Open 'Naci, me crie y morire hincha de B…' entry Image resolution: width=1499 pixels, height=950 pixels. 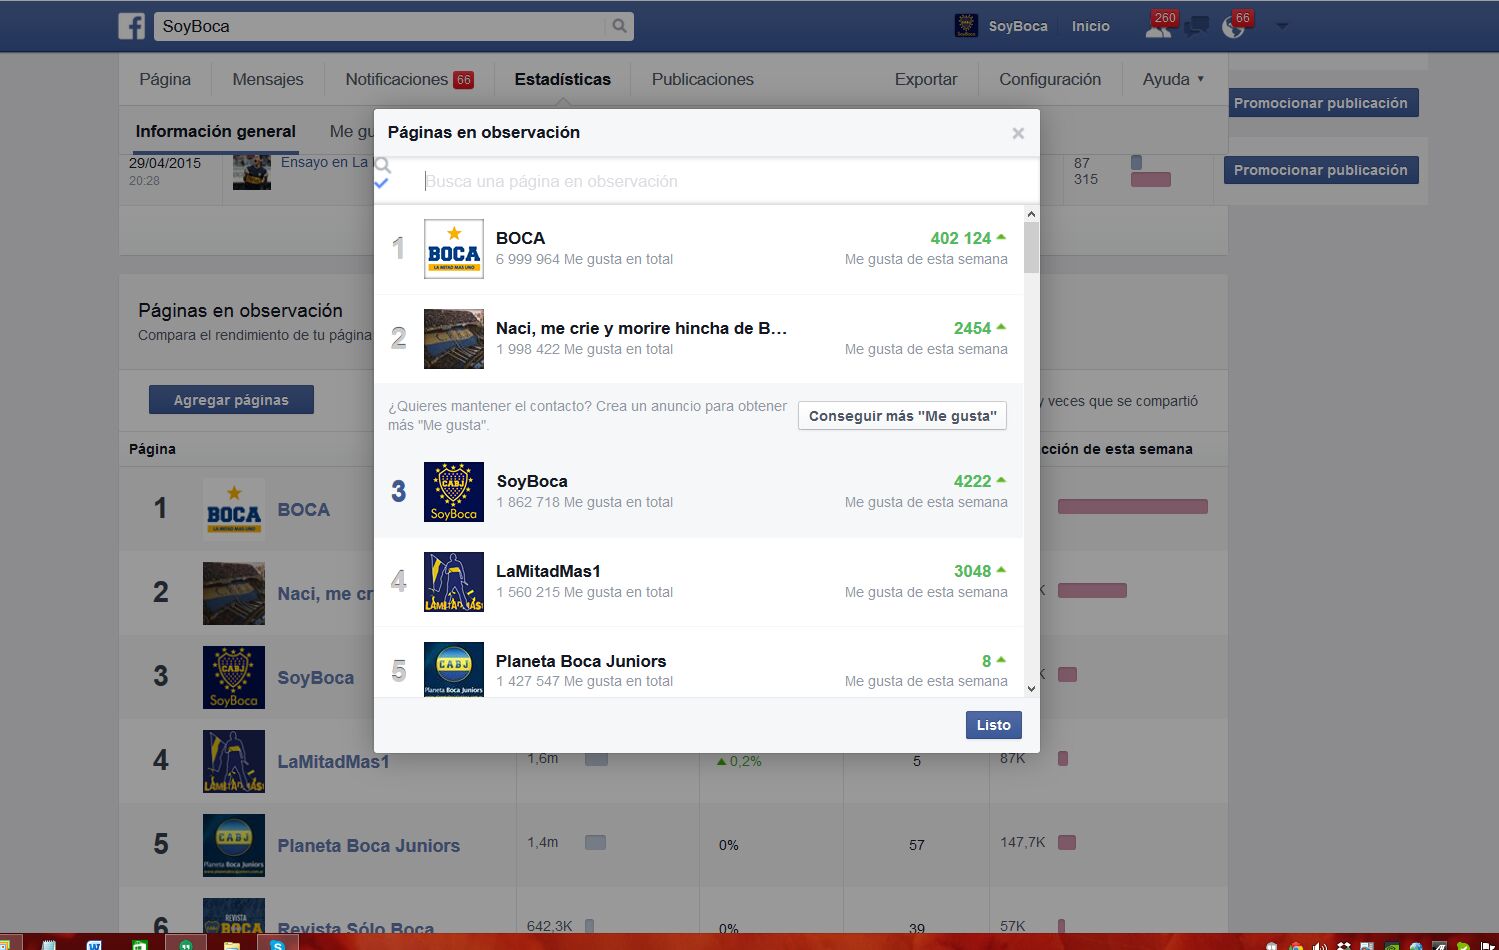coord(641,328)
